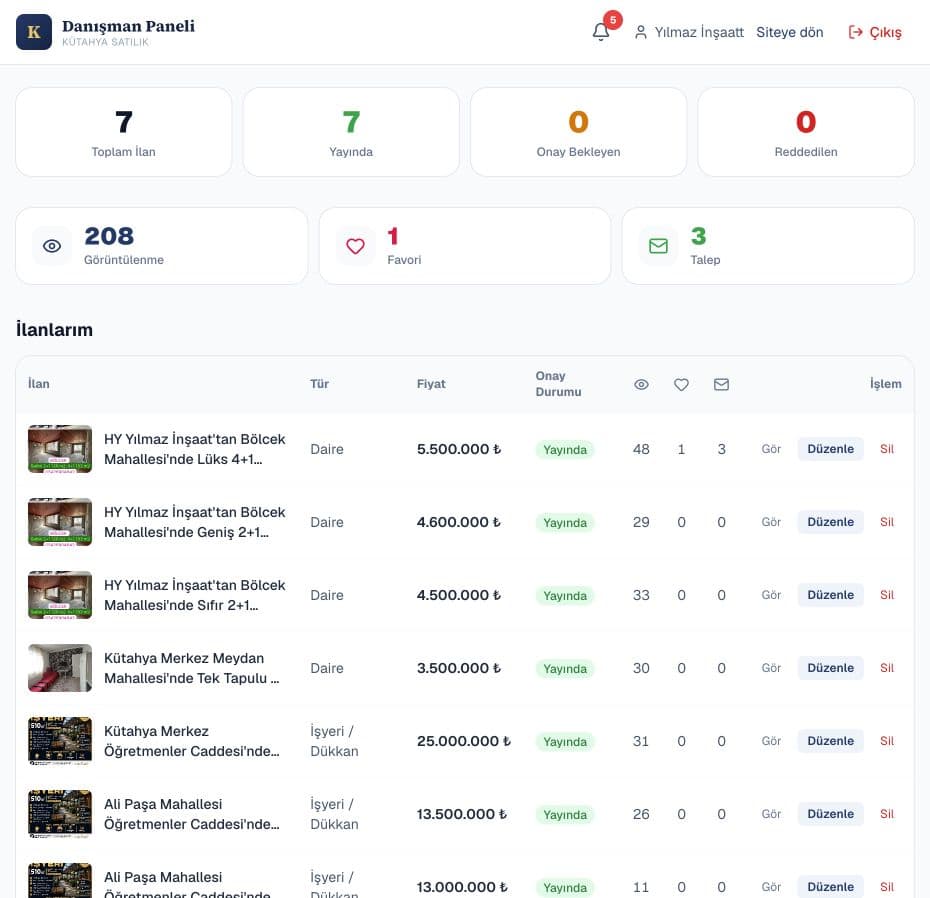The height and width of the screenshot is (898, 930).
Task: View the Lüks 4+1 listing with Gör
Action: (x=771, y=449)
